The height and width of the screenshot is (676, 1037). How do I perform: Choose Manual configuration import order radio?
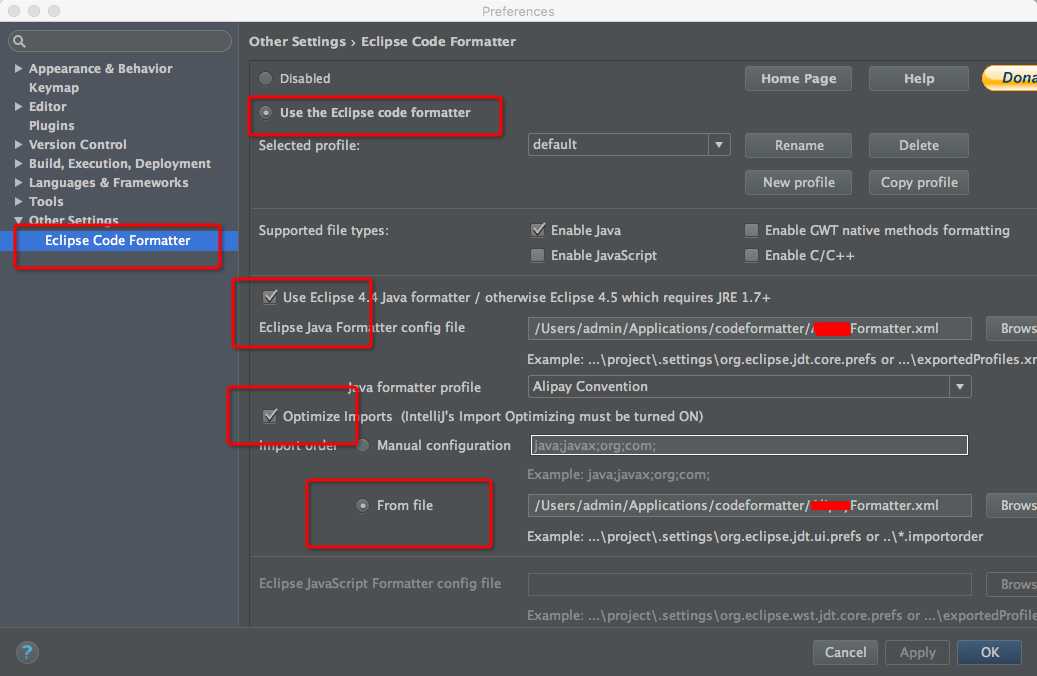click(362, 445)
